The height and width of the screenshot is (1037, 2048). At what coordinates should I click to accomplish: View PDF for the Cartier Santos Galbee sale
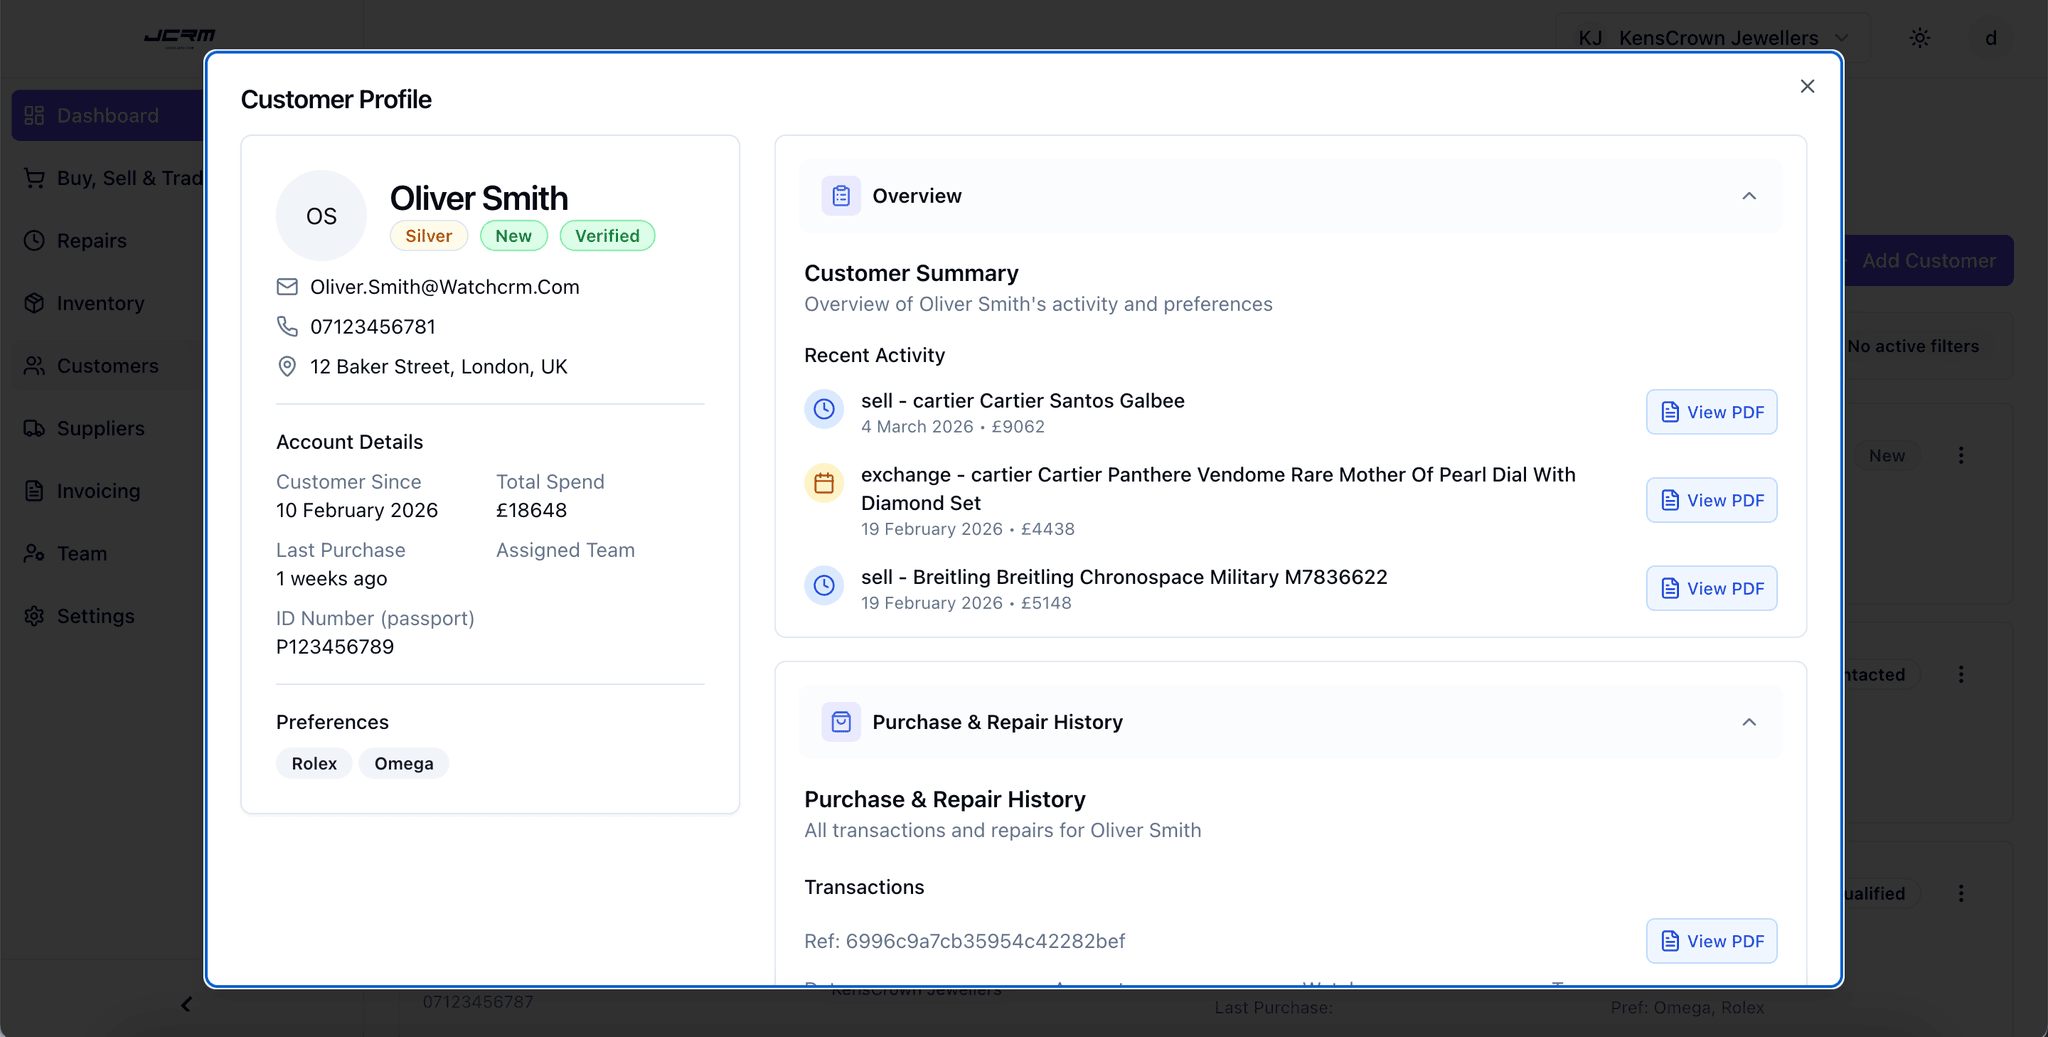pos(1710,411)
